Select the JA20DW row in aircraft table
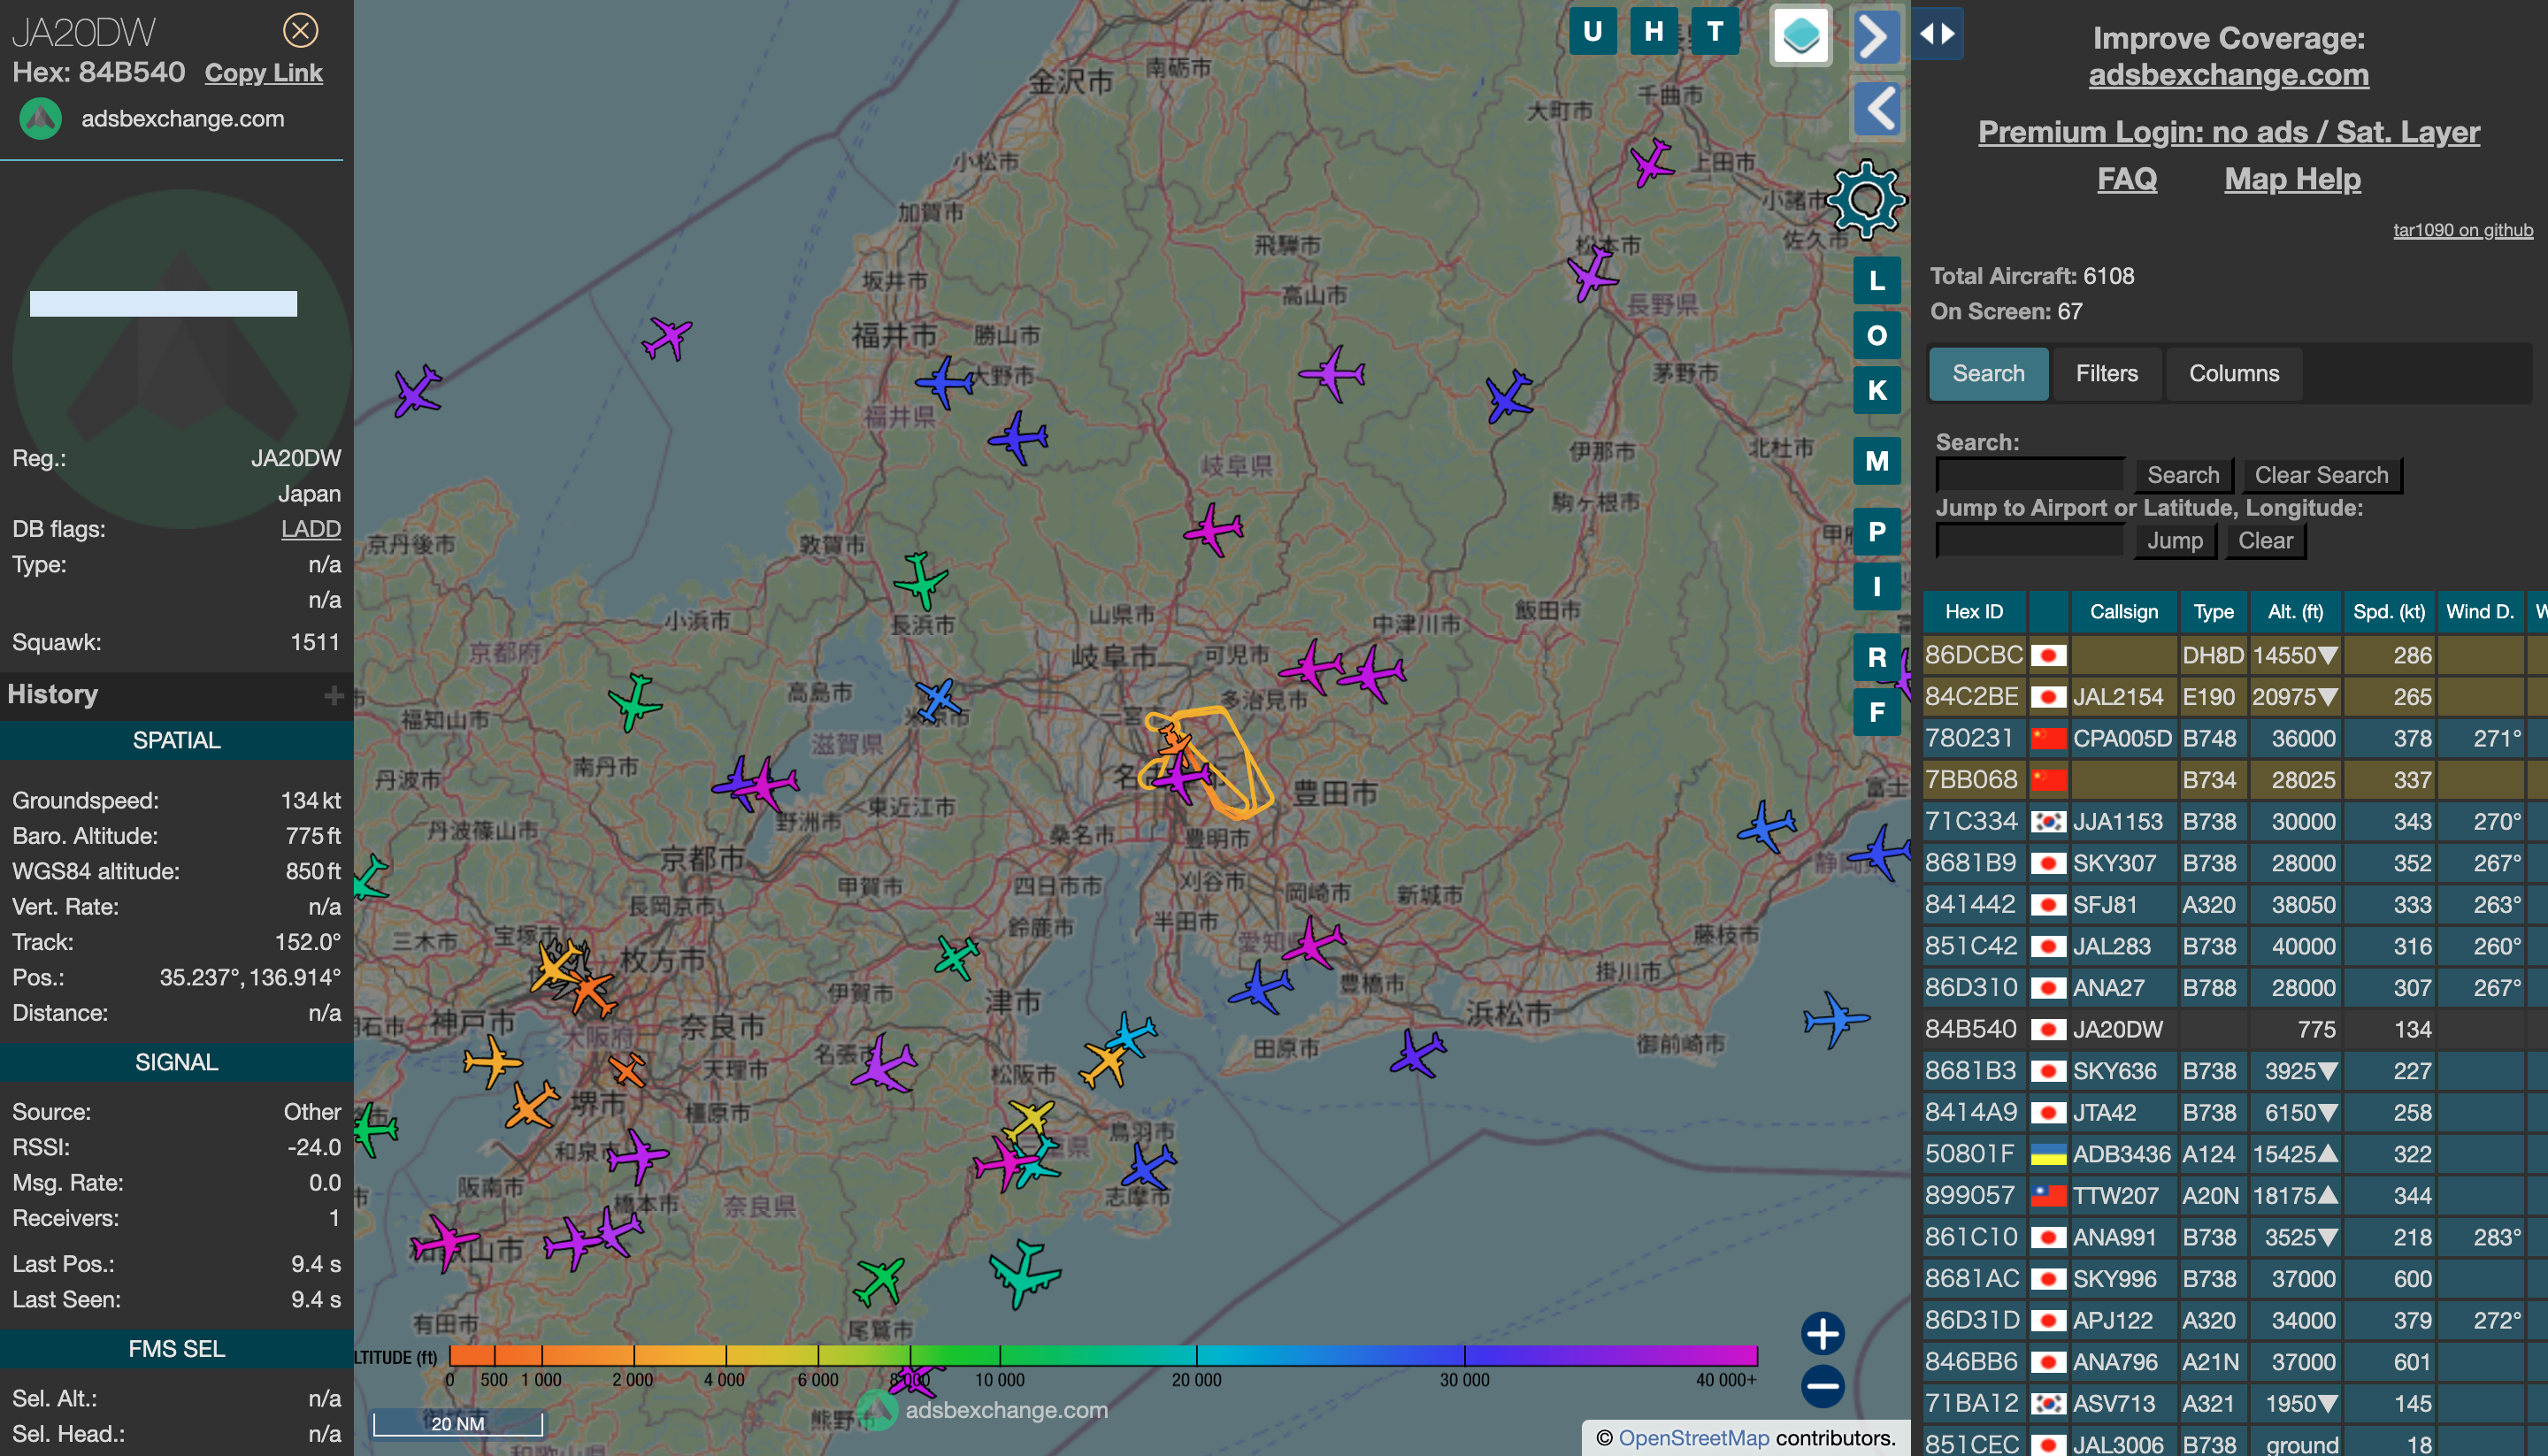Screen dimensions: 2548x1456 pyautogui.click(x=2235, y=1030)
